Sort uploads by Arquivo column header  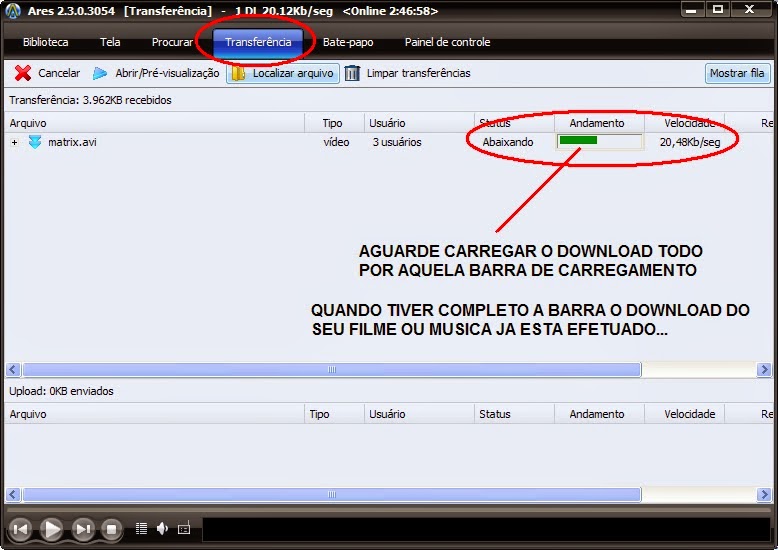click(154, 414)
